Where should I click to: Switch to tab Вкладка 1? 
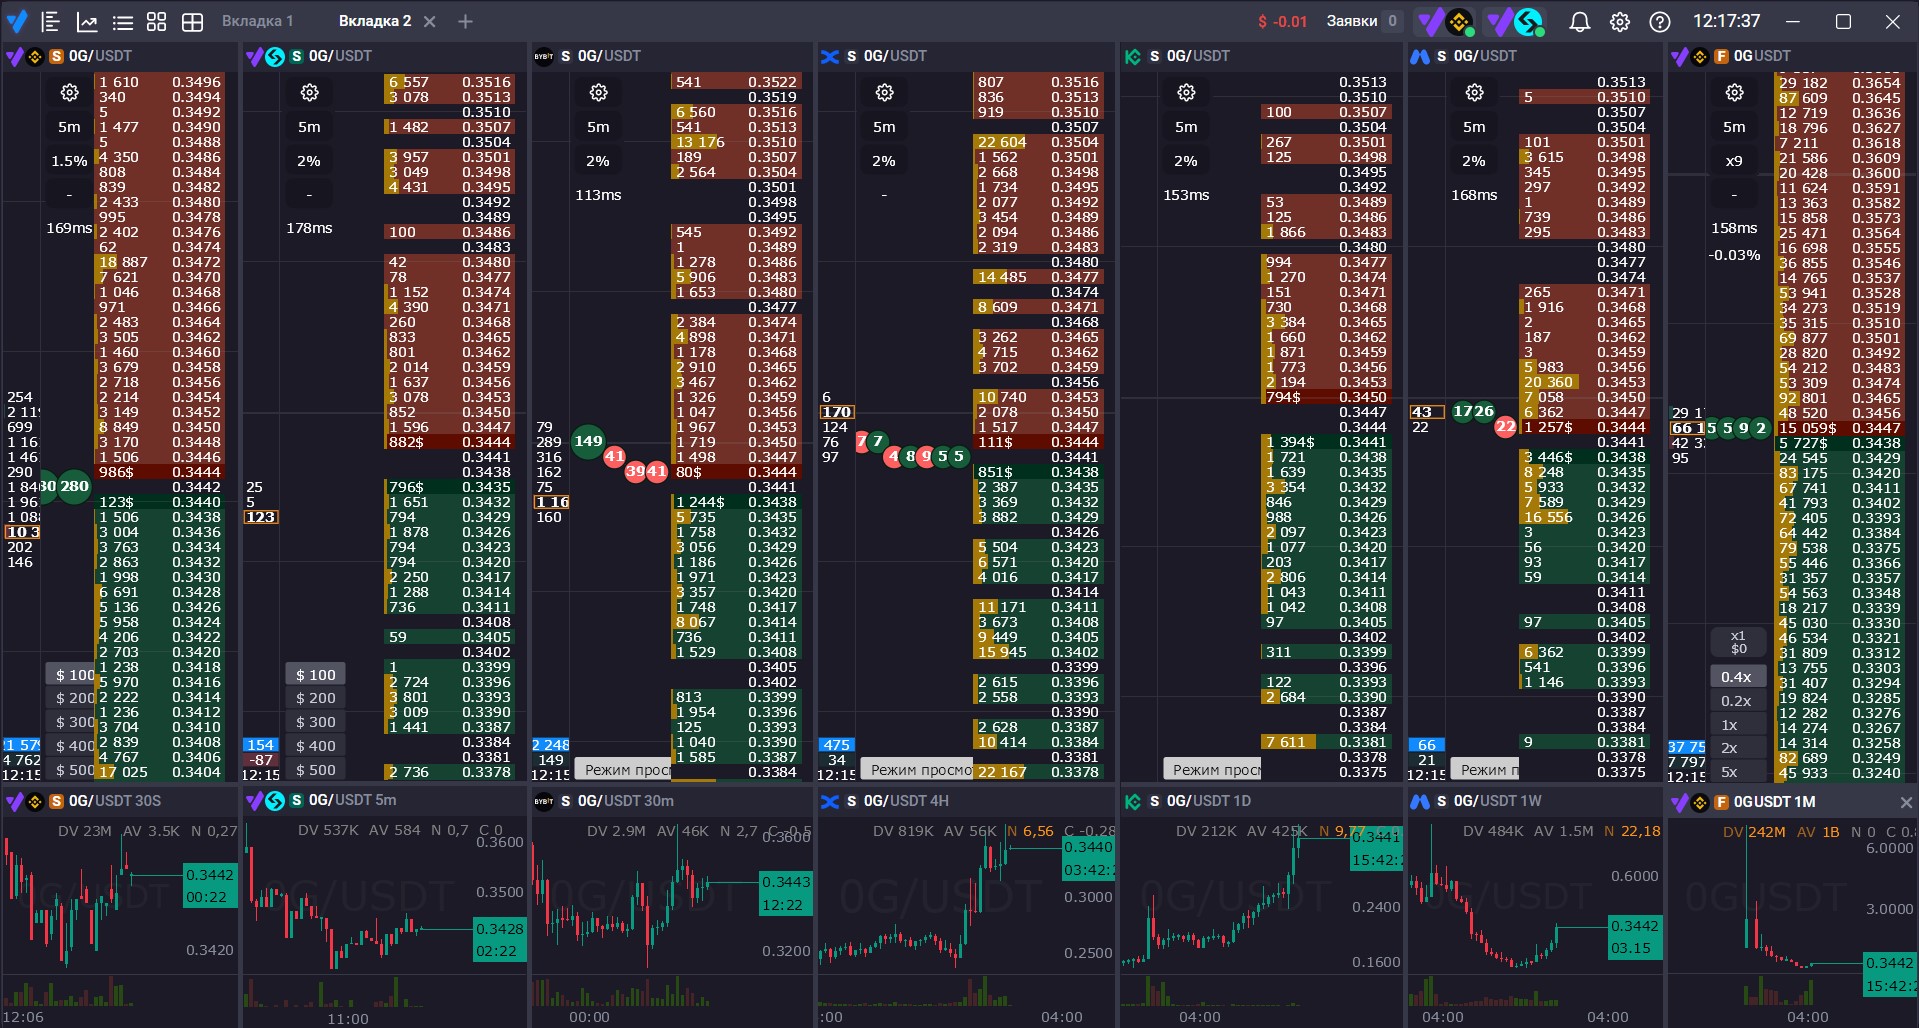[257, 21]
